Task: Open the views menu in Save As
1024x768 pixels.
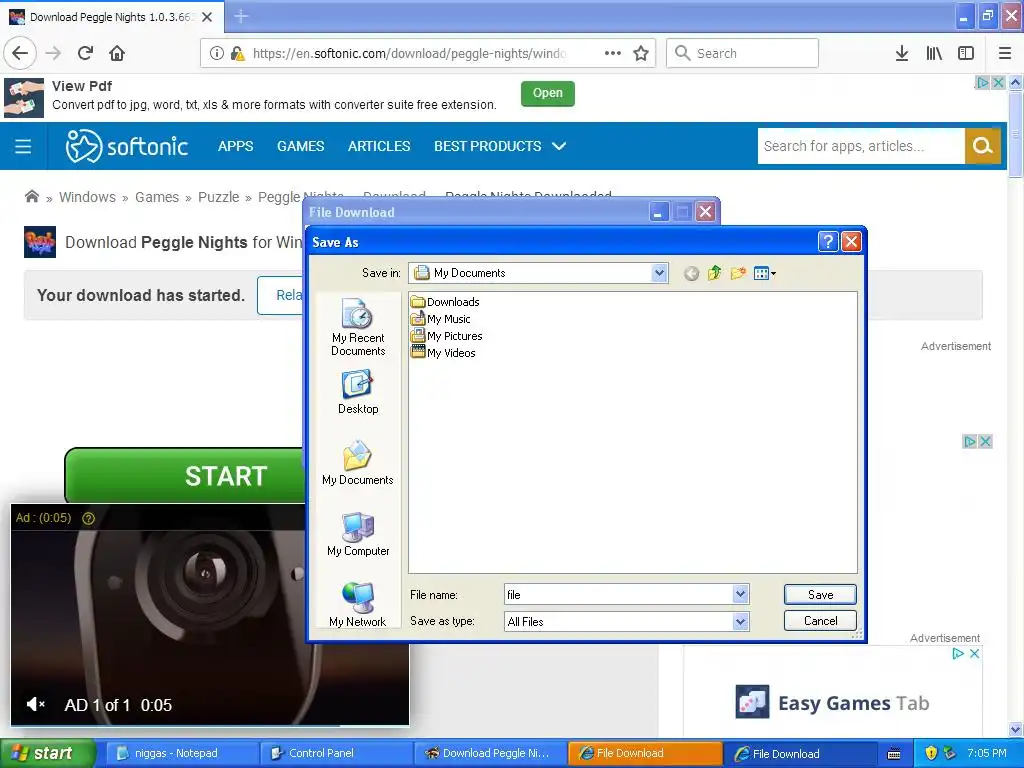Action: tap(765, 273)
